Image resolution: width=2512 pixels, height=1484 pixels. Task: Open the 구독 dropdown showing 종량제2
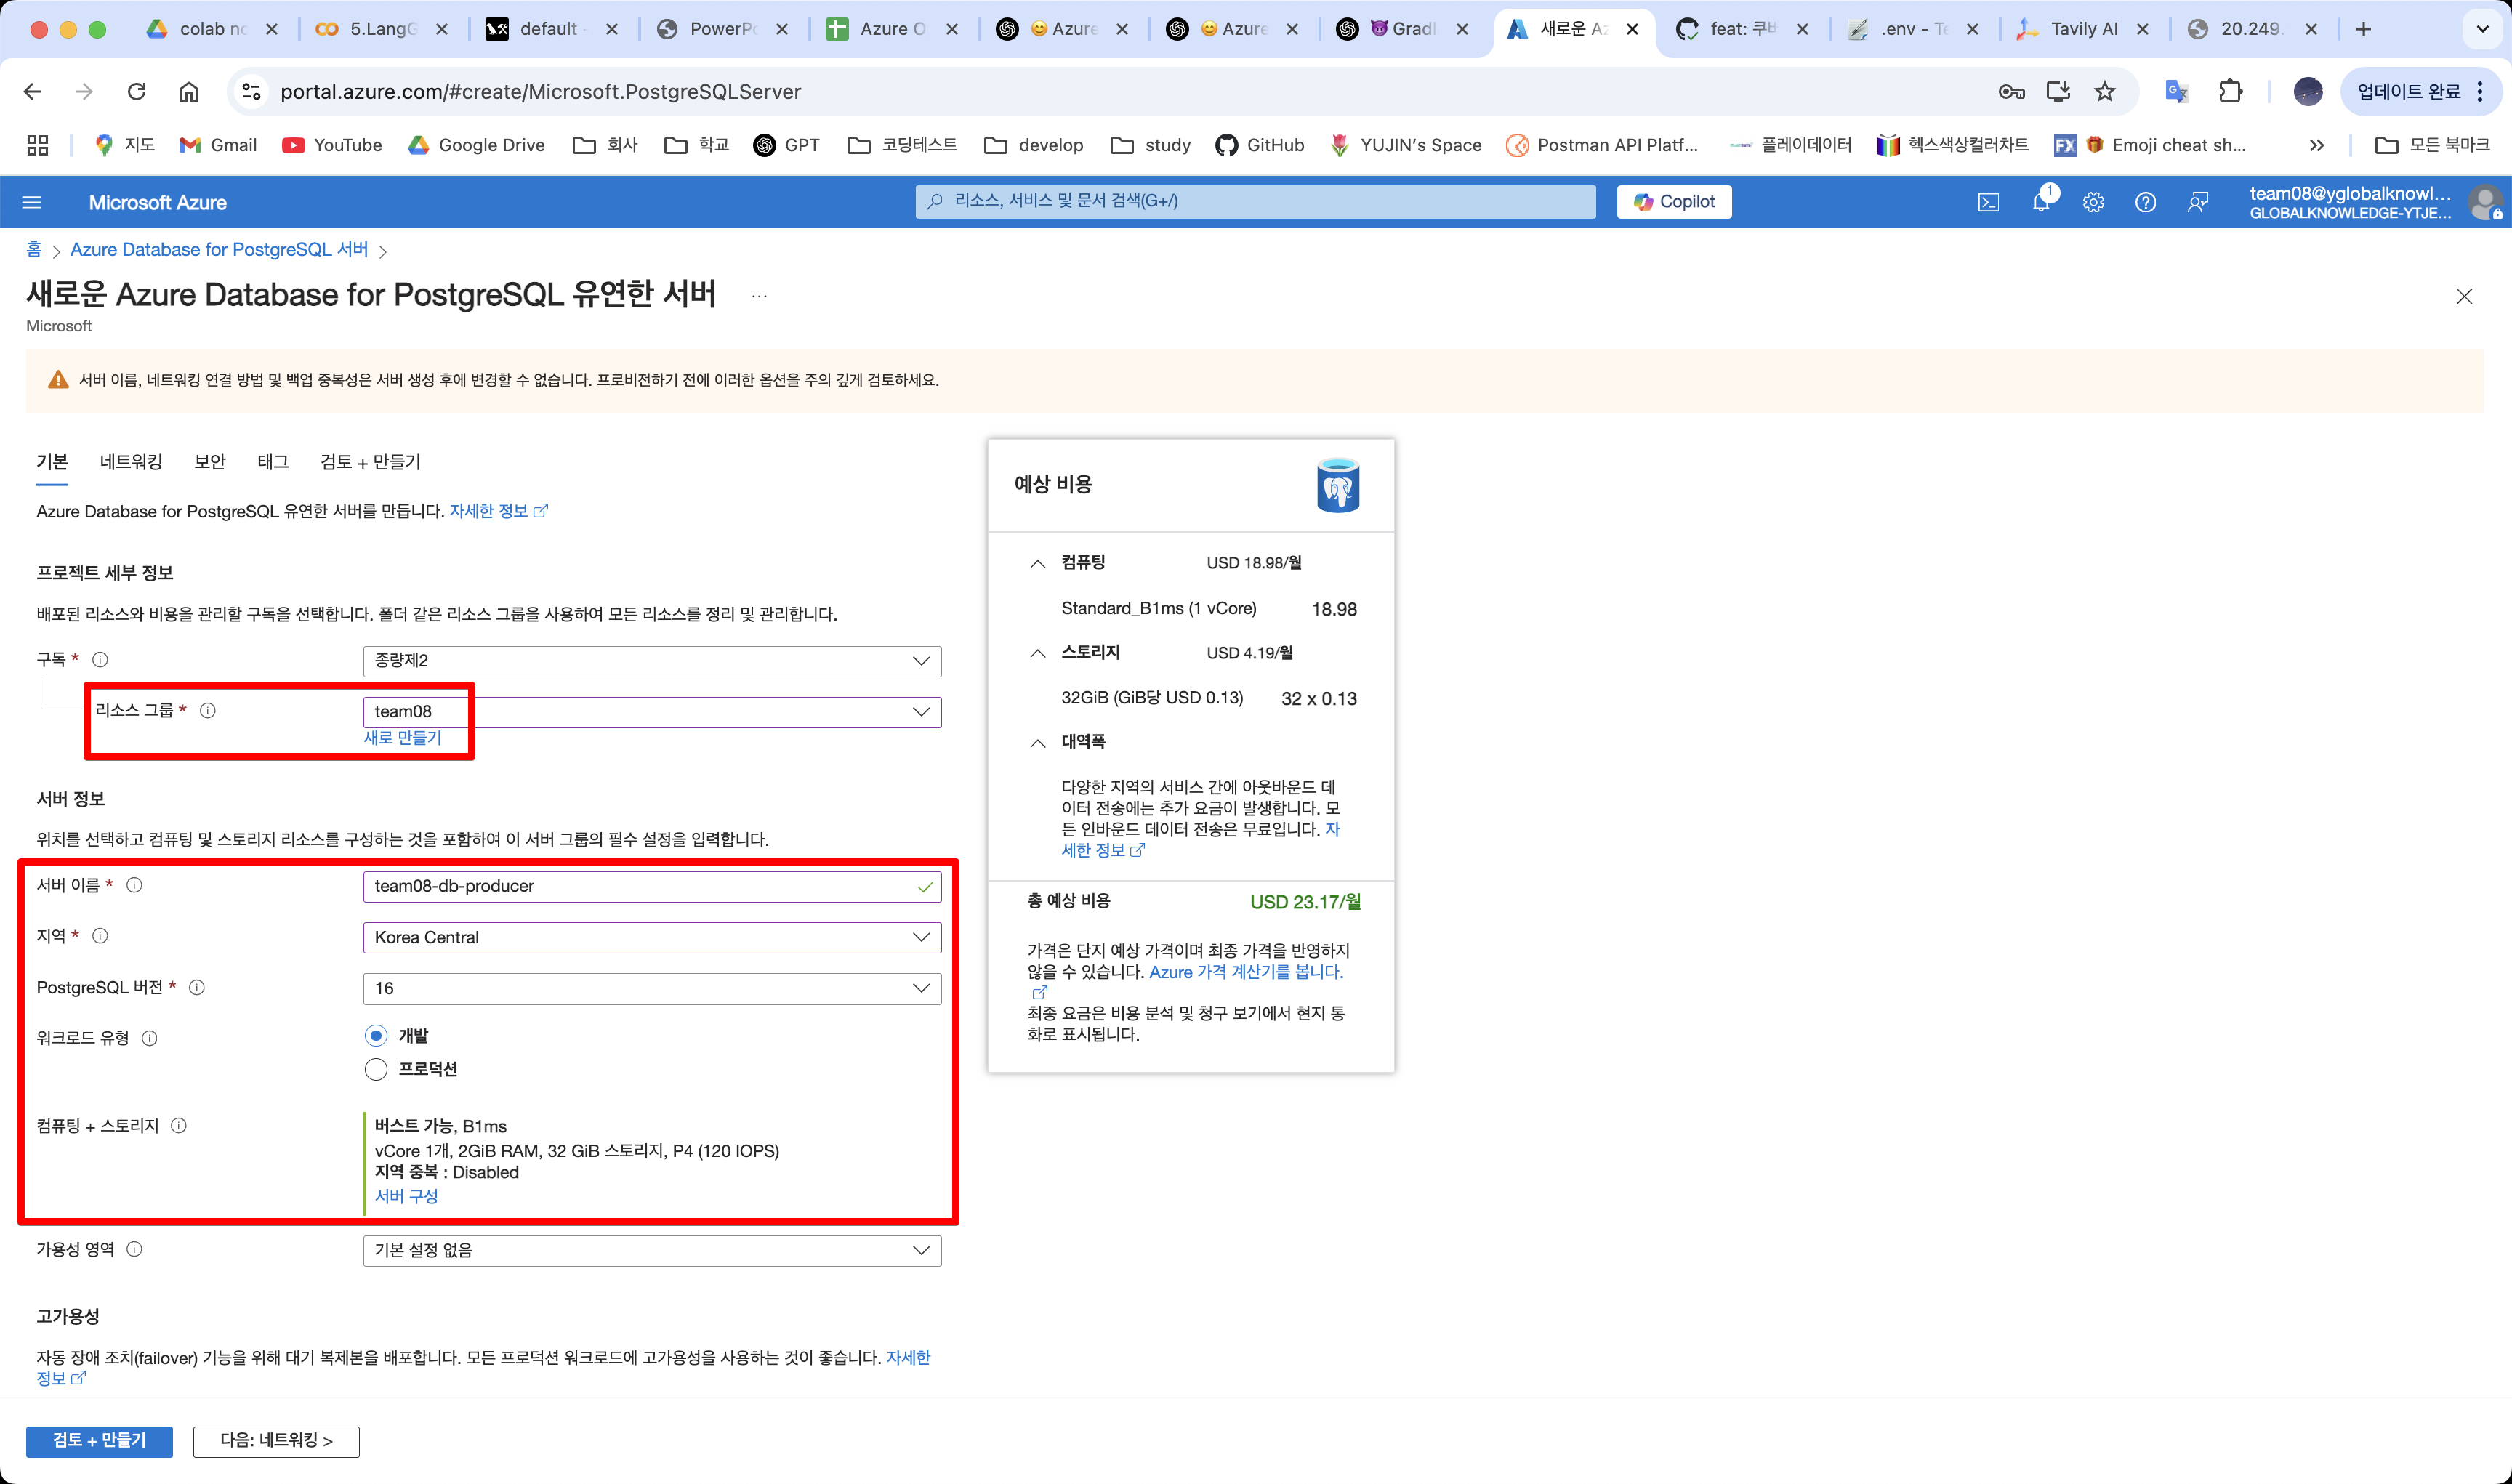coord(652,661)
